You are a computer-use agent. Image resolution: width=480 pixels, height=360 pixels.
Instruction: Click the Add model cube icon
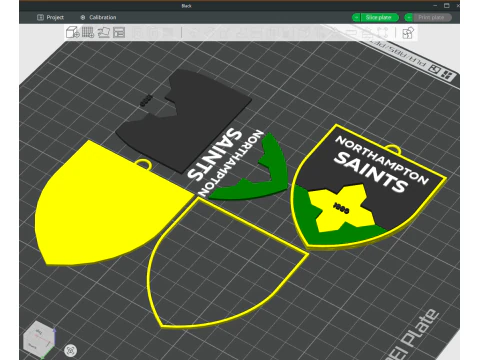click(x=72, y=32)
